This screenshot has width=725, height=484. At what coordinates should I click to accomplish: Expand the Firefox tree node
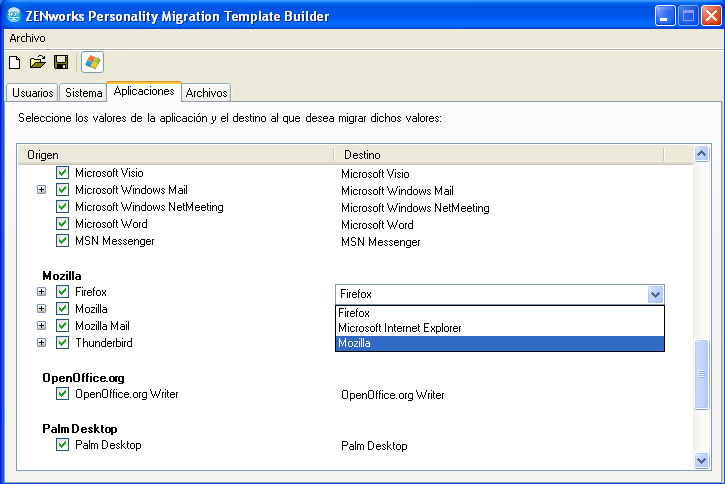[x=42, y=292]
